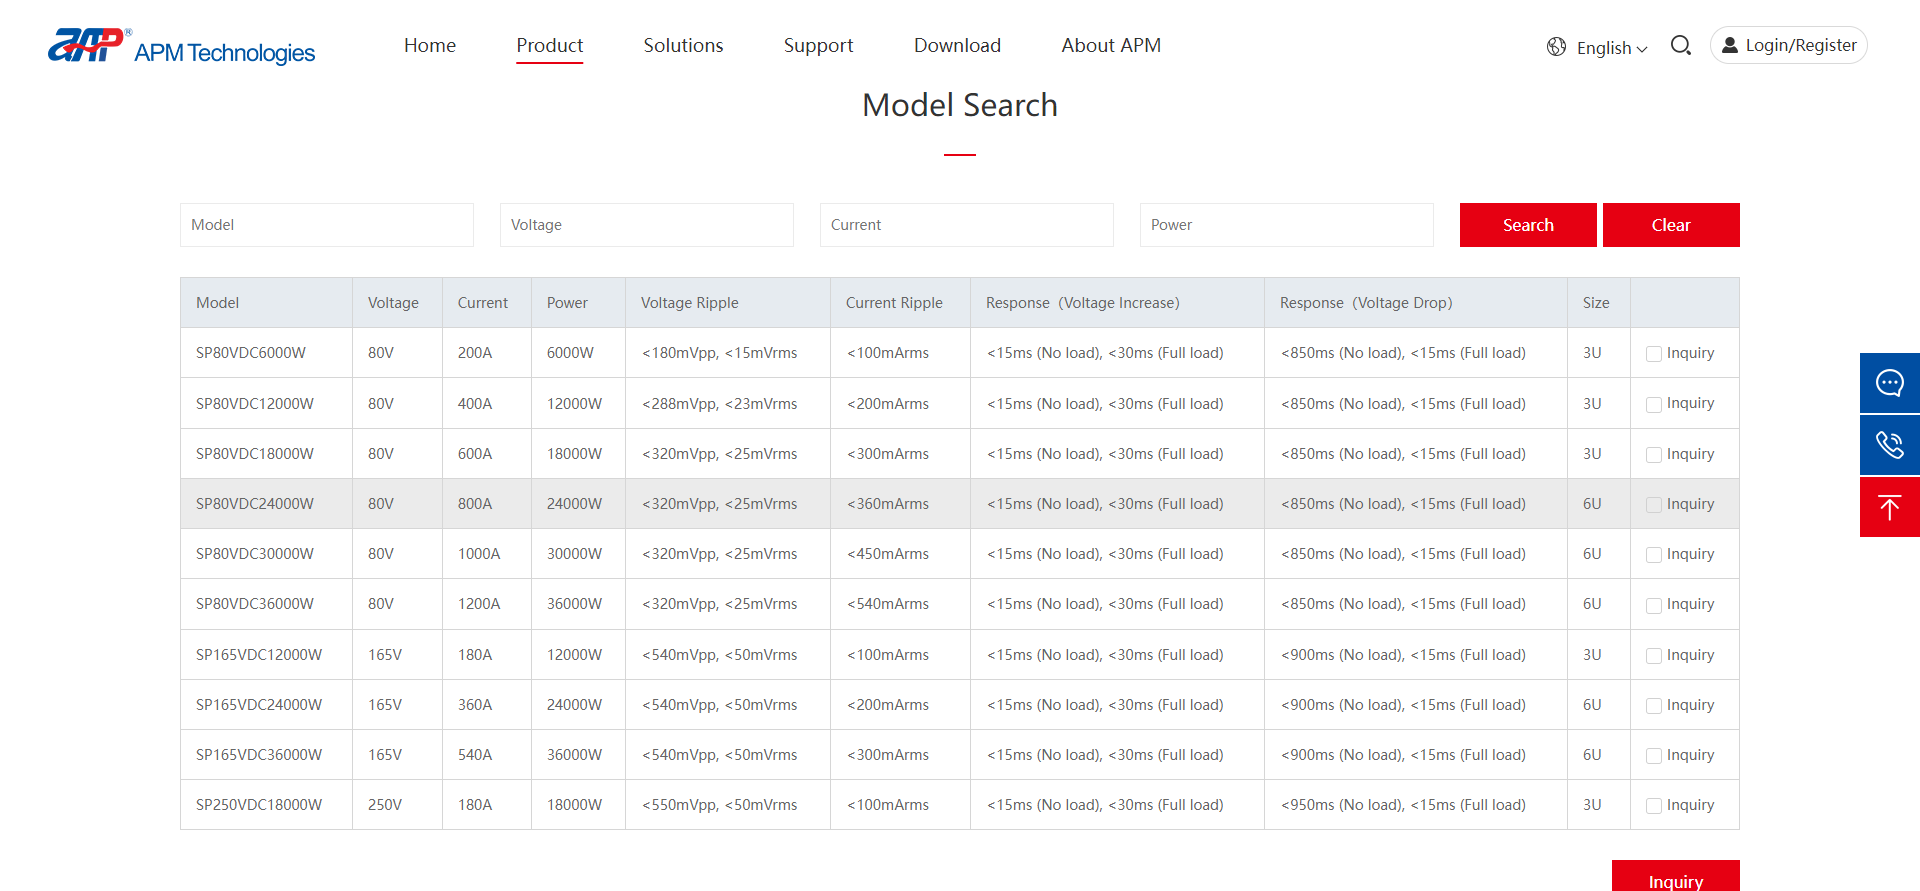Focus the Voltage input field
This screenshot has width=1920, height=891.
click(647, 225)
